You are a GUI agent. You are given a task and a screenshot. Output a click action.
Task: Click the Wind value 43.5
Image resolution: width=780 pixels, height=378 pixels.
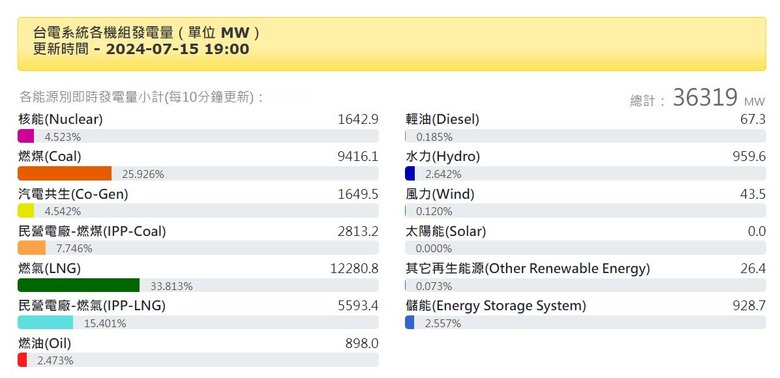pos(753,194)
